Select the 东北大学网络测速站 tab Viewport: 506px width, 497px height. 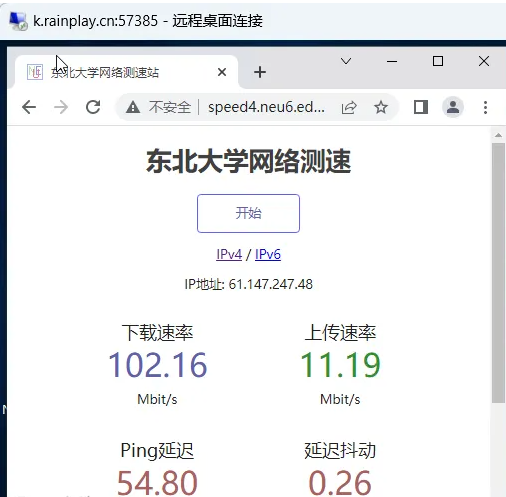tap(126, 72)
